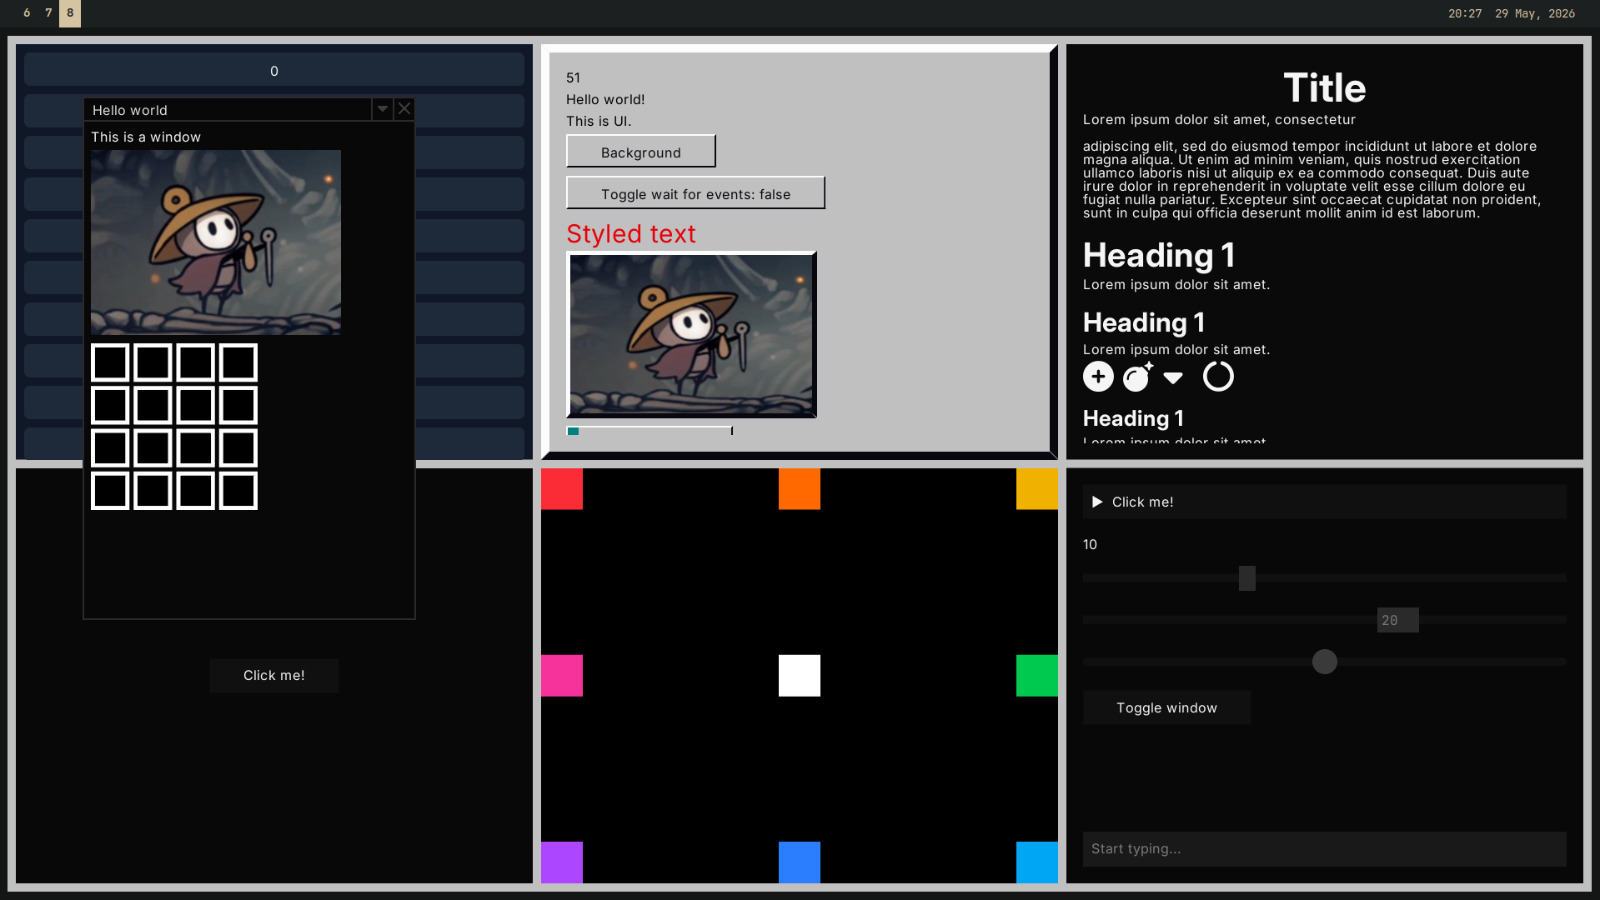1600x900 pixels.
Task: Click the bomb with sparkle icon
Action: [x=1138, y=377]
